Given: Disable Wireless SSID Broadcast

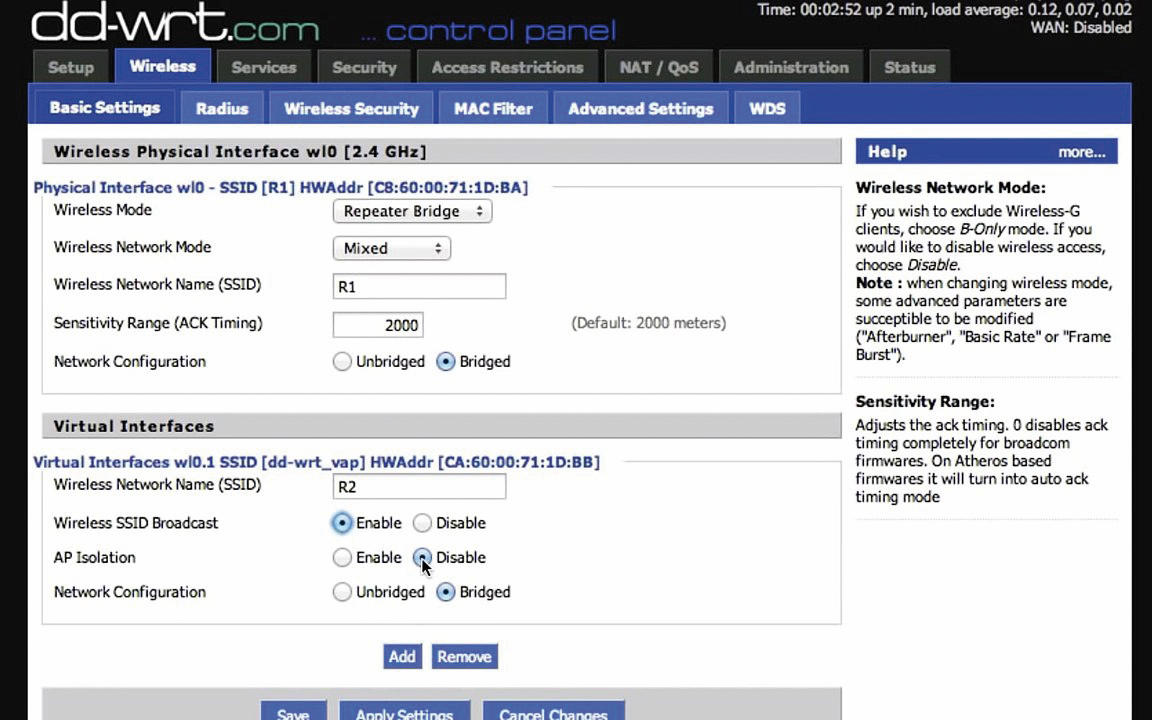Looking at the screenshot, I should [x=422, y=523].
